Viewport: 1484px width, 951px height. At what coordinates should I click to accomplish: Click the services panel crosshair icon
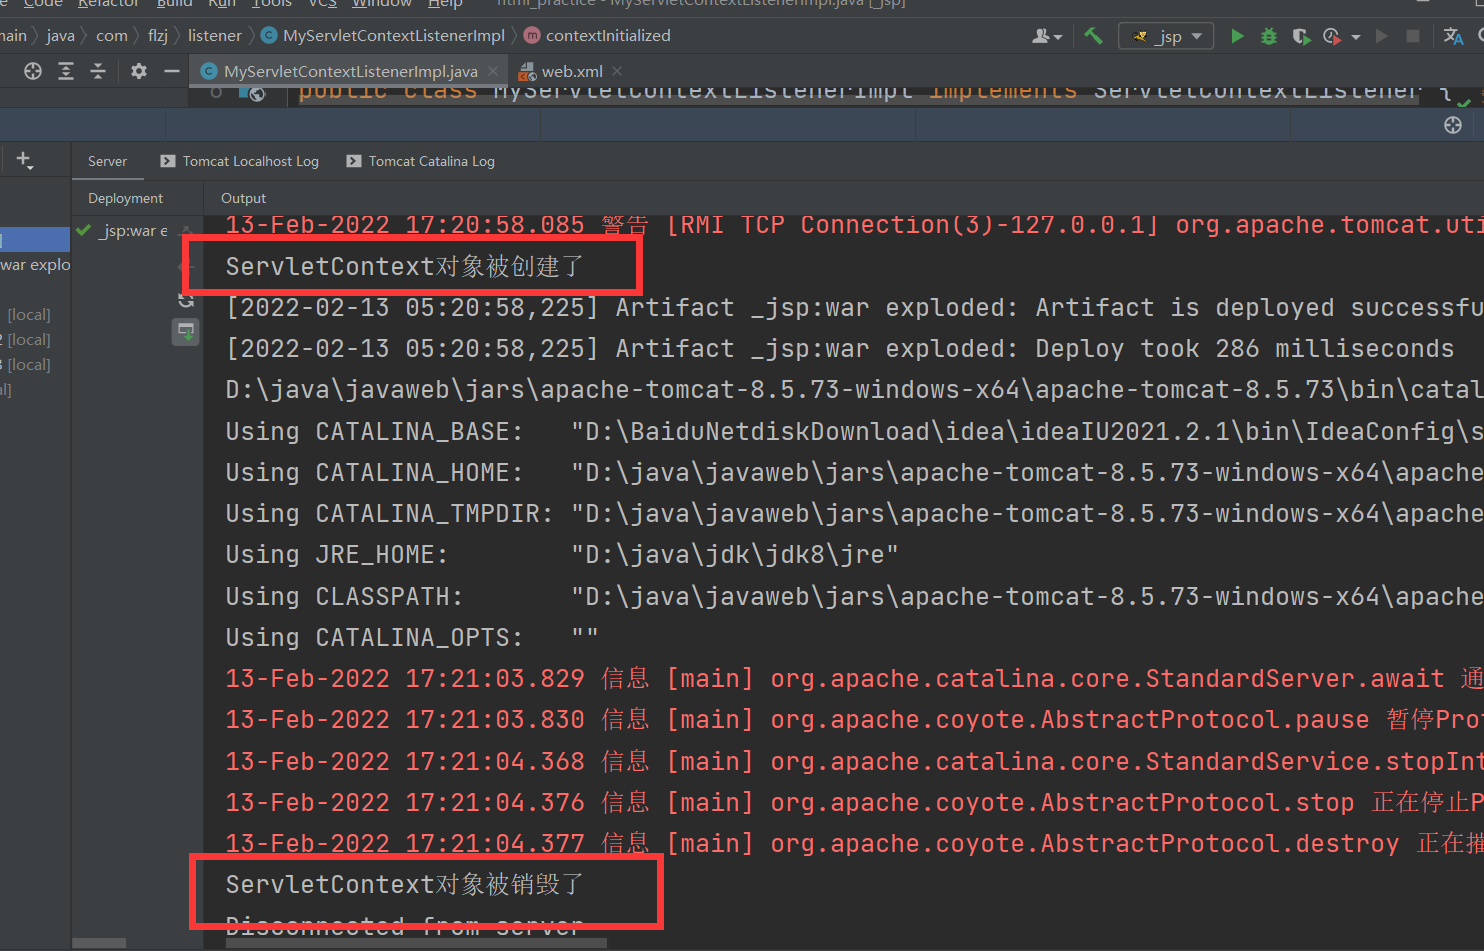coord(1453,125)
